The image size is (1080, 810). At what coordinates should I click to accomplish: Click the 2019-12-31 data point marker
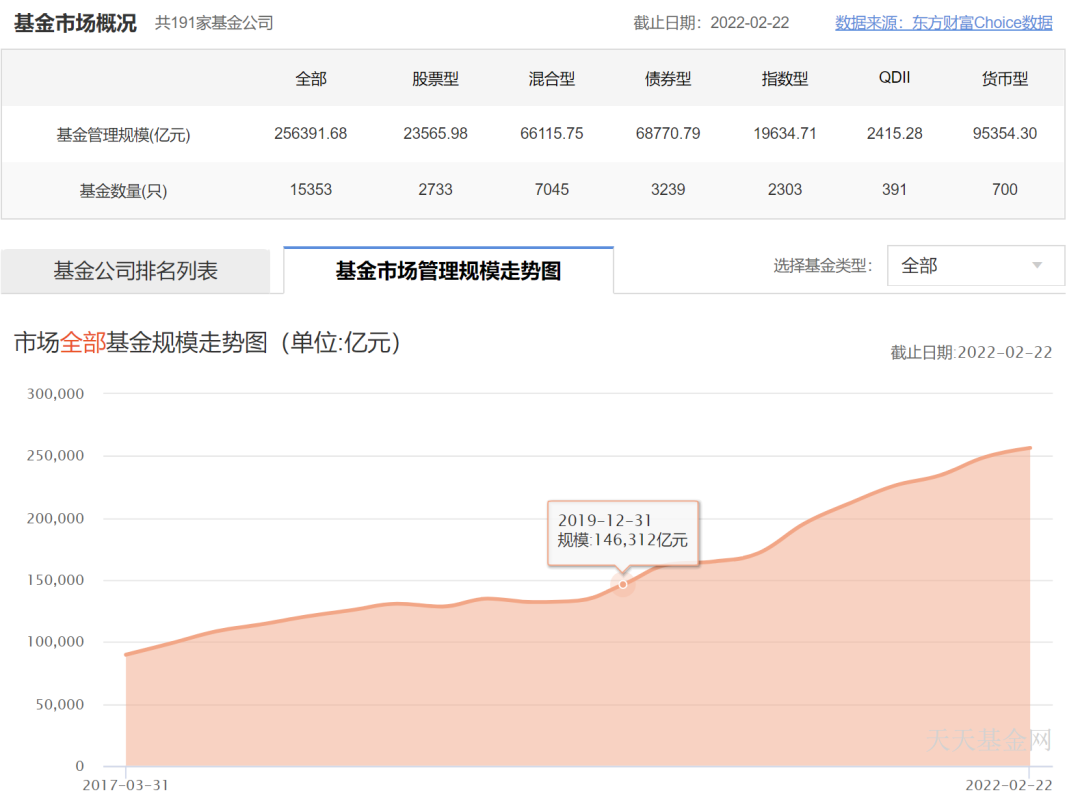pyautogui.click(x=623, y=583)
